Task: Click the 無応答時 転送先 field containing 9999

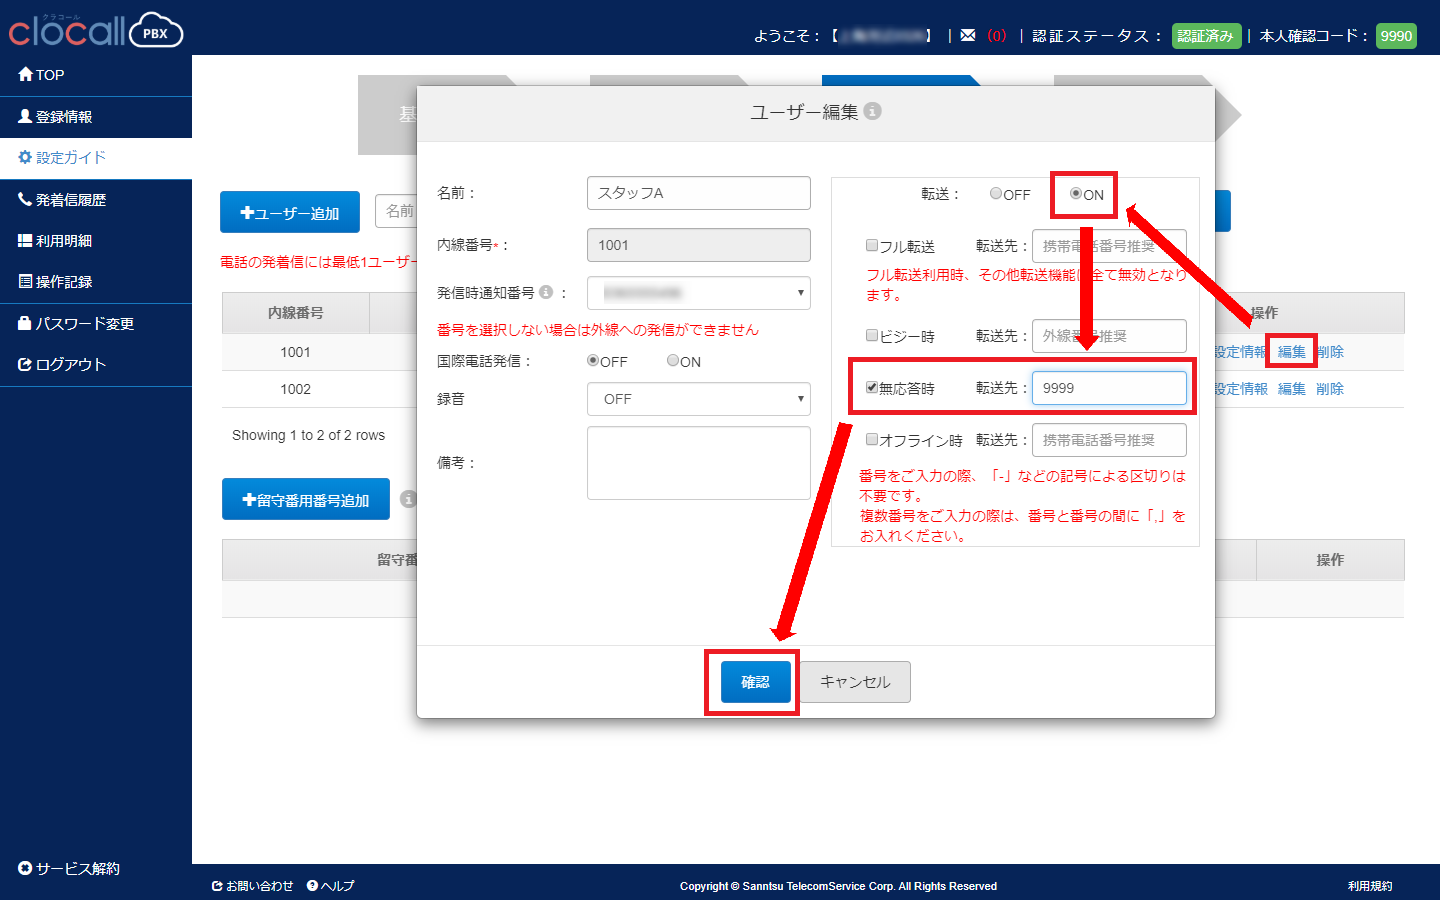Action: pos(1109,388)
